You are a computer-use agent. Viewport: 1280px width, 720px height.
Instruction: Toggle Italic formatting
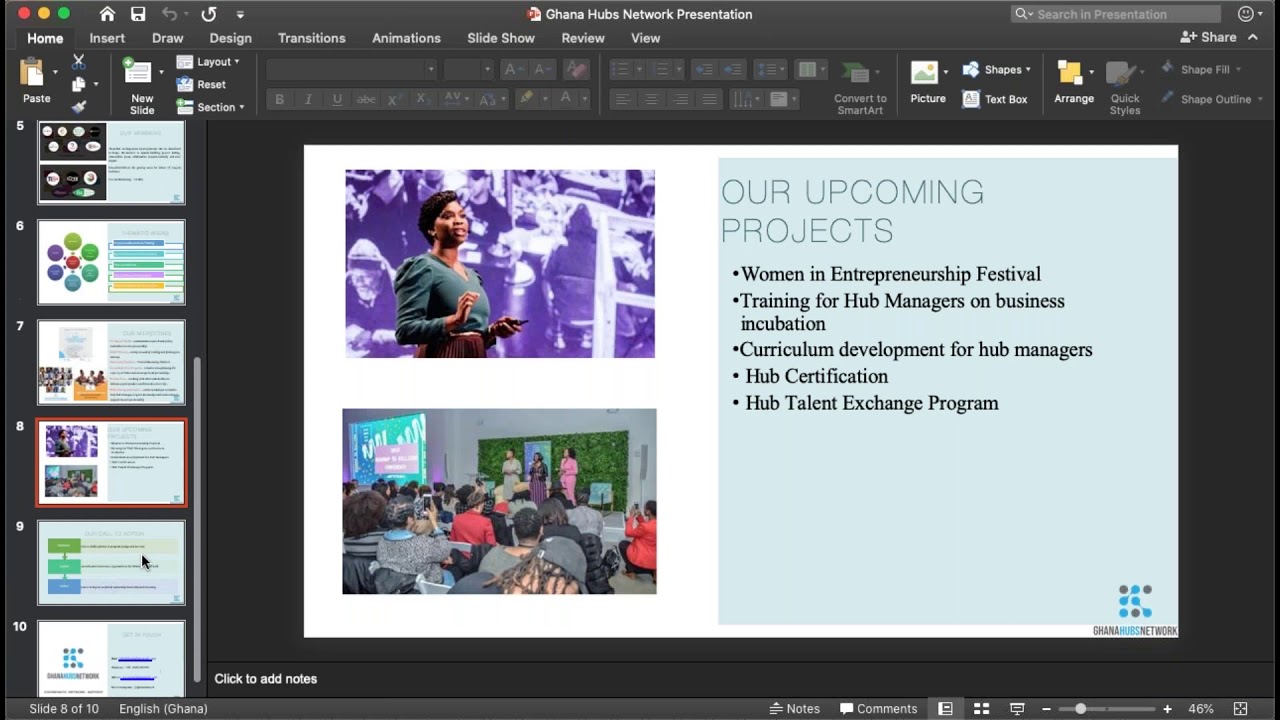[308, 99]
